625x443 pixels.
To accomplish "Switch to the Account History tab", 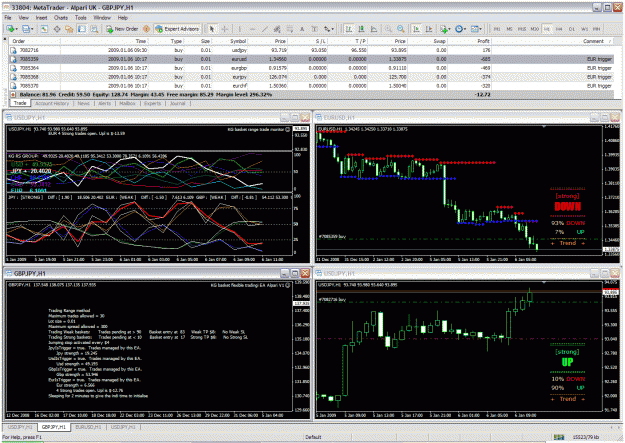I will [52, 103].
